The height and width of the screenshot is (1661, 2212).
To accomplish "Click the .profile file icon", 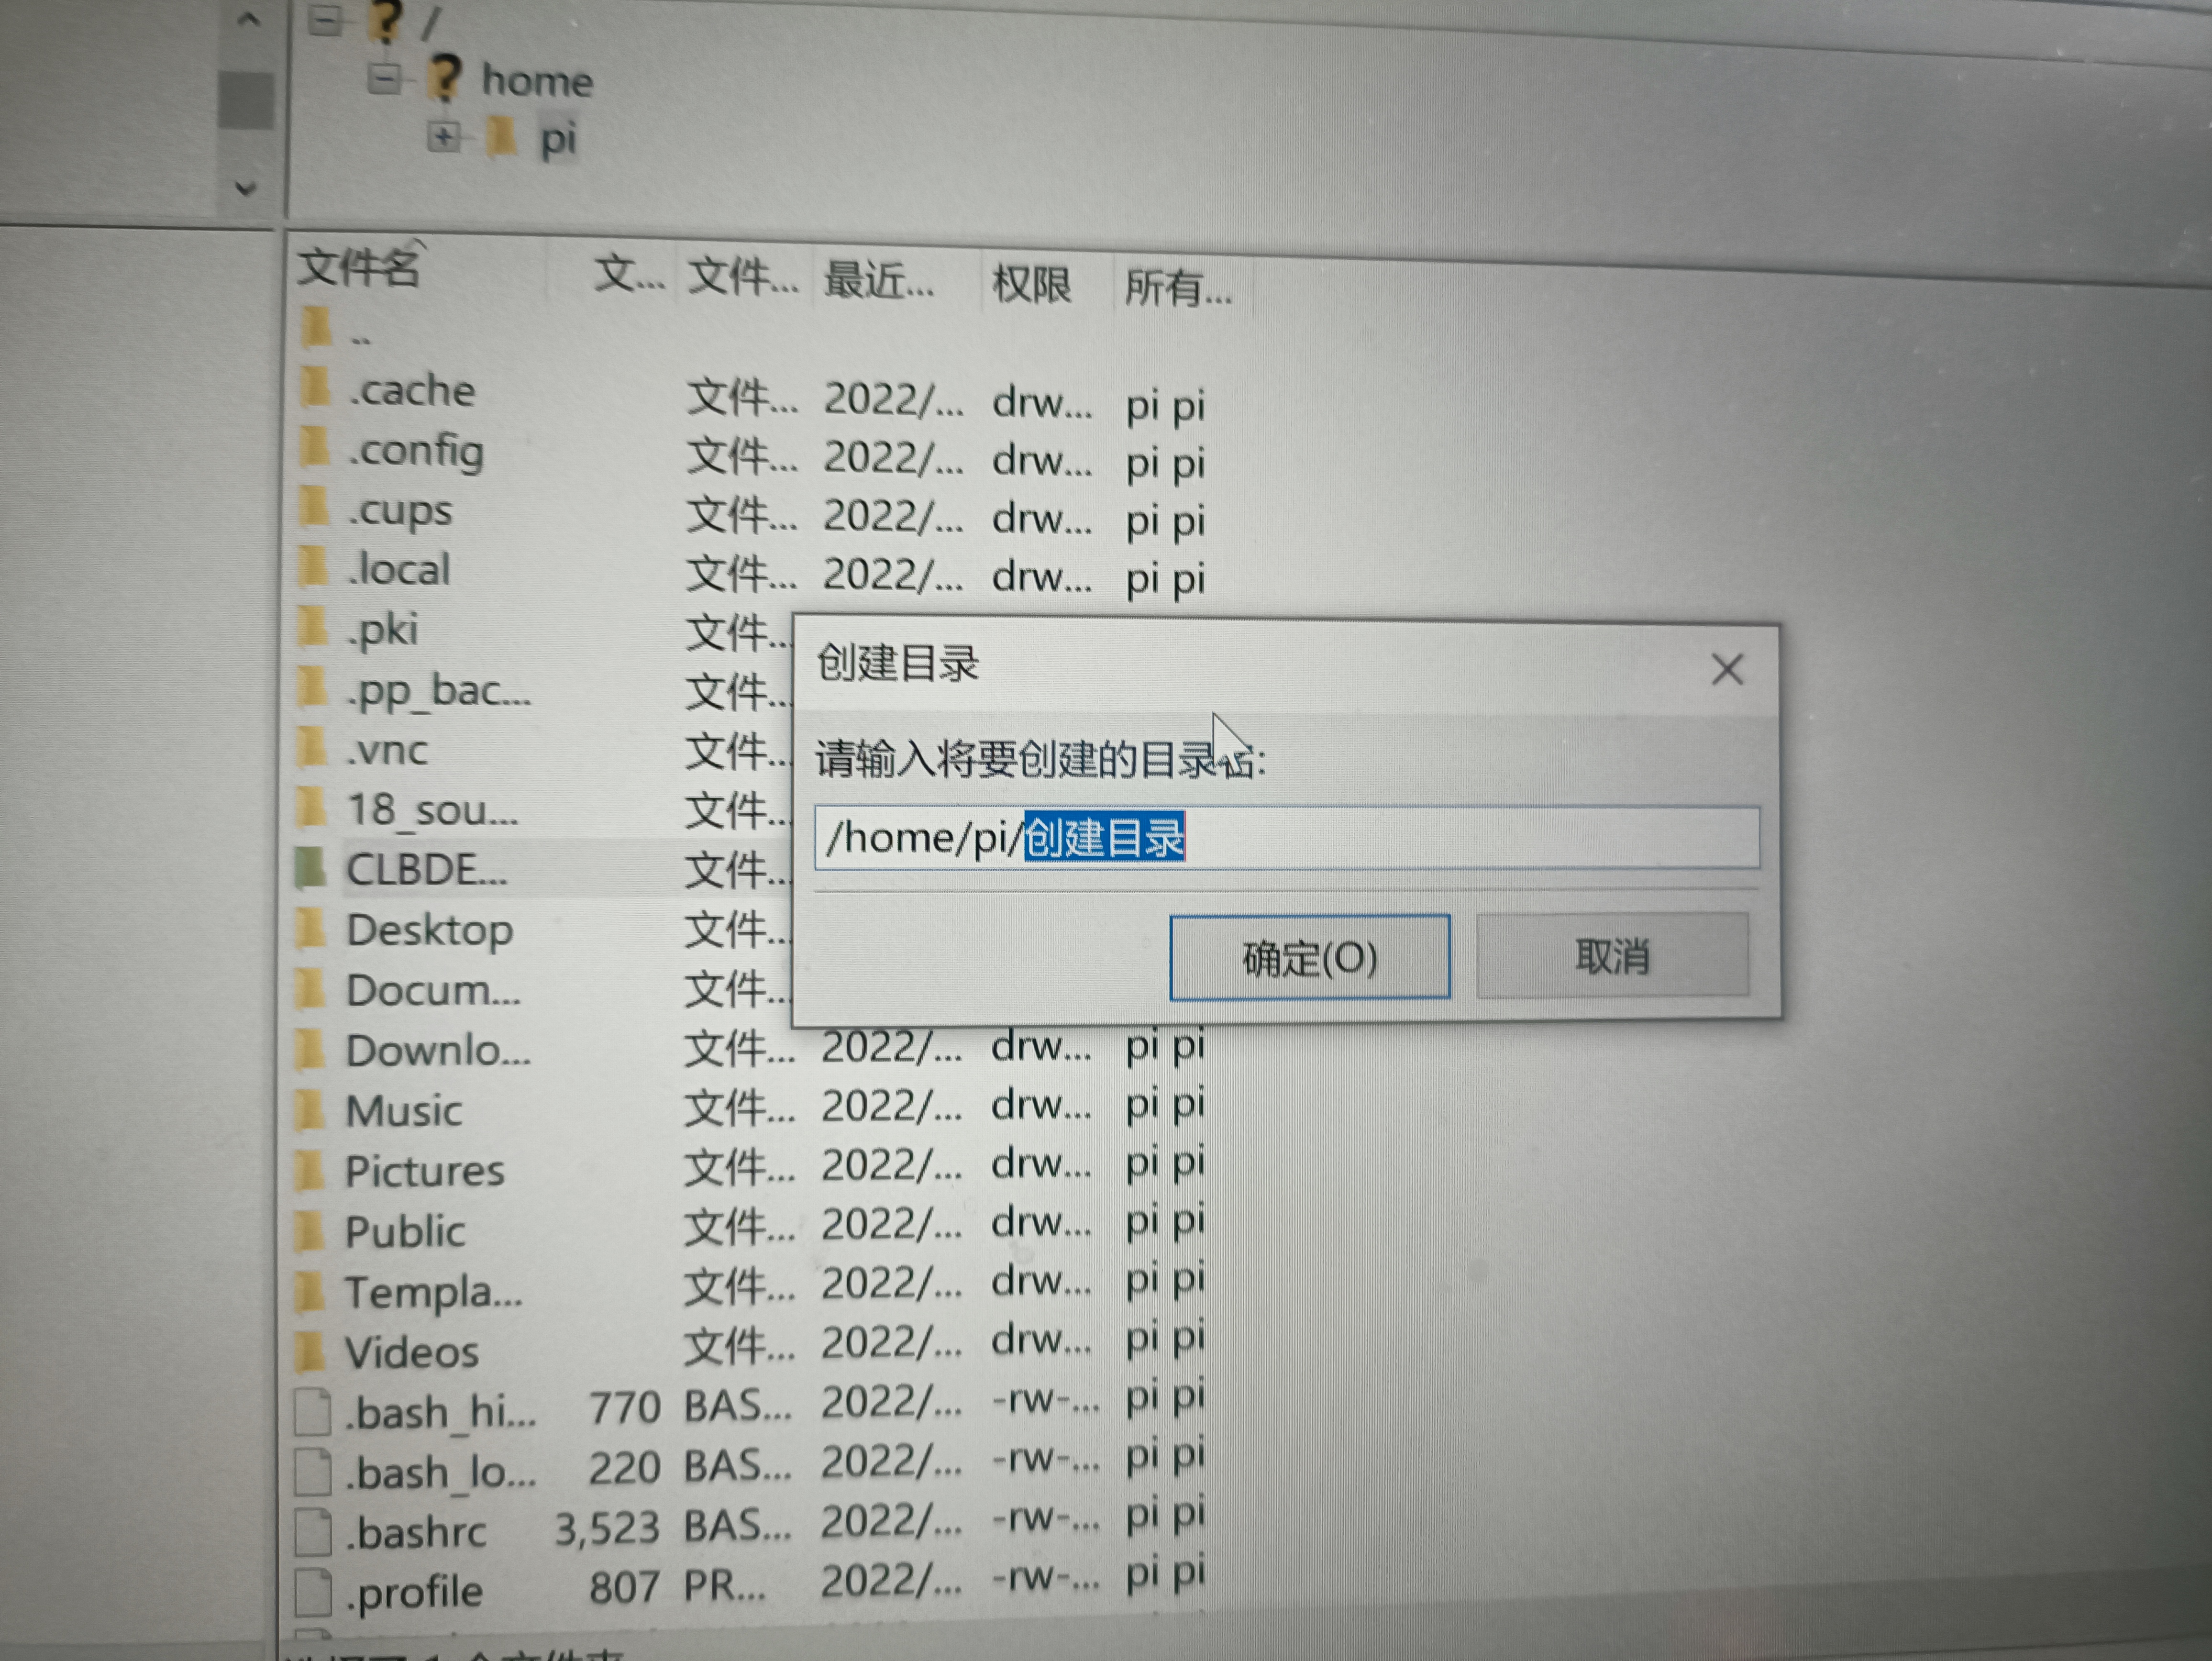I will click(313, 1591).
